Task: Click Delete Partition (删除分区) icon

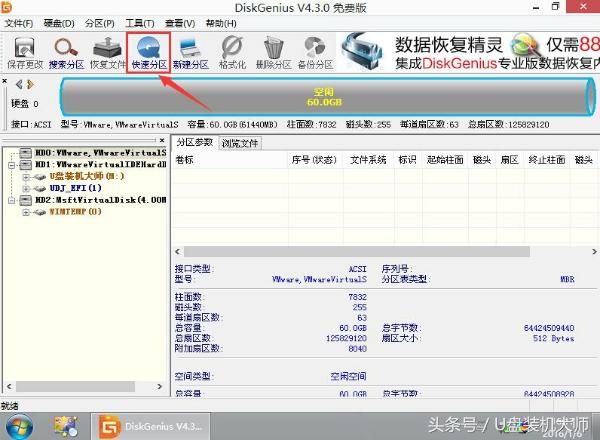Action: tap(273, 53)
